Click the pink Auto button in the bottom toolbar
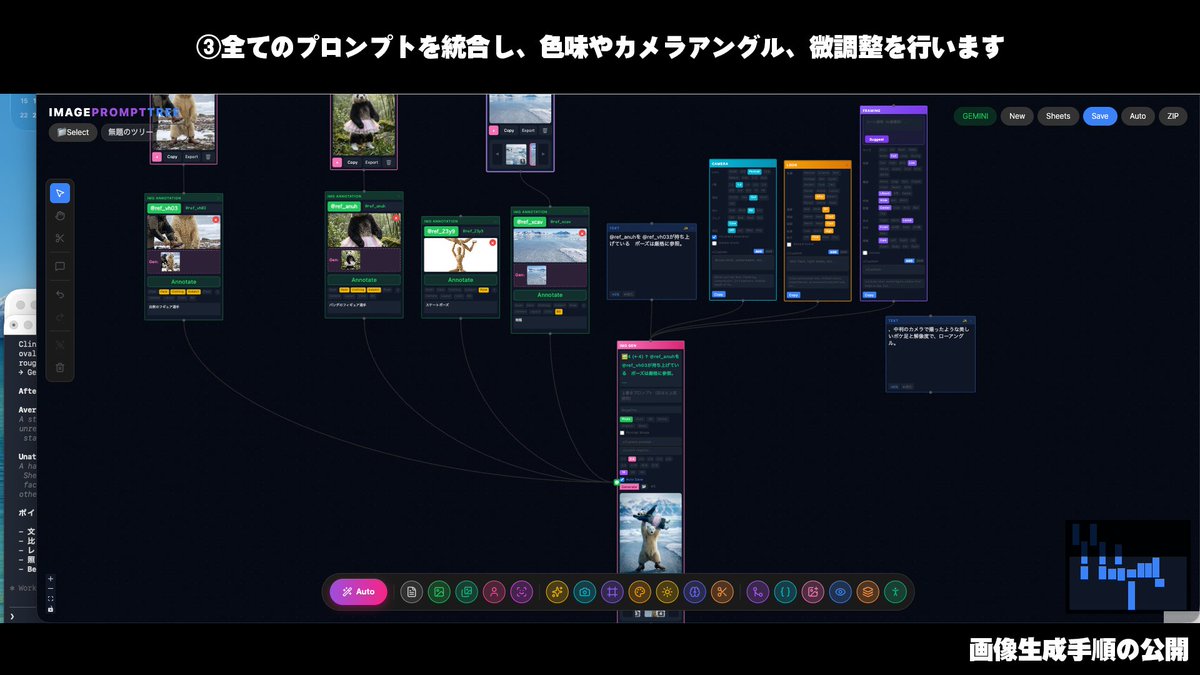This screenshot has width=1200, height=675. (358, 592)
